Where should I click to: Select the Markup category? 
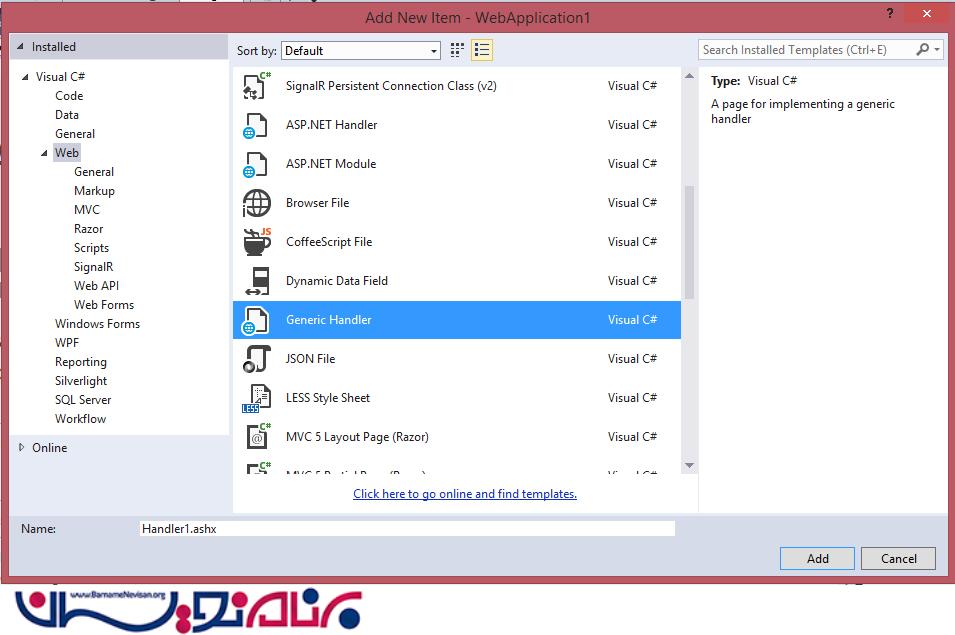pyautogui.click(x=94, y=191)
